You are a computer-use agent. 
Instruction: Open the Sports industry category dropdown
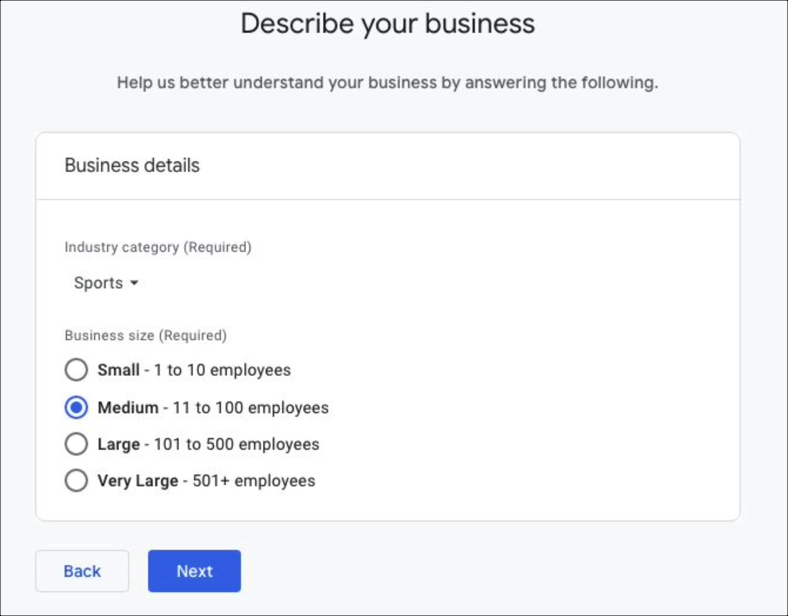click(x=106, y=283)
